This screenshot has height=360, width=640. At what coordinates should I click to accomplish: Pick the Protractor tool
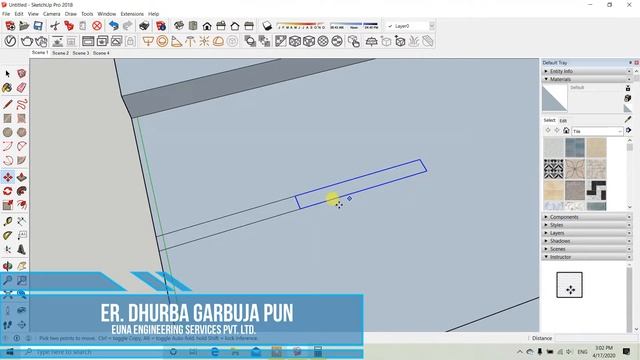point(7,236)
